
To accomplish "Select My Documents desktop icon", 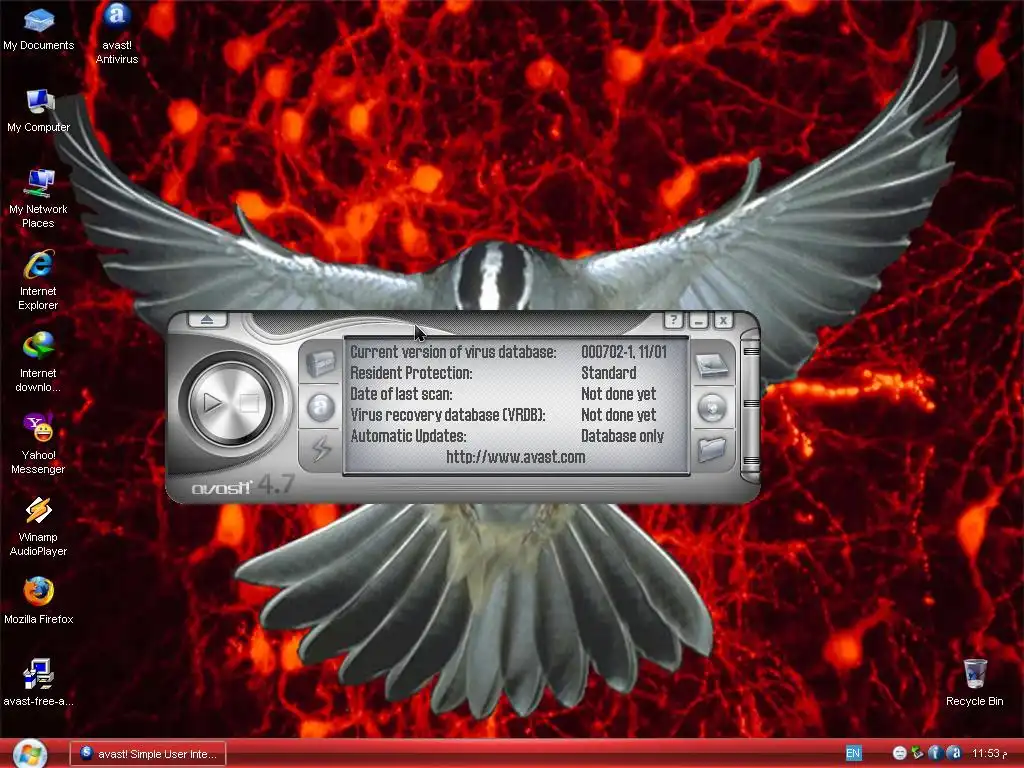I will [x=39, y=28].
